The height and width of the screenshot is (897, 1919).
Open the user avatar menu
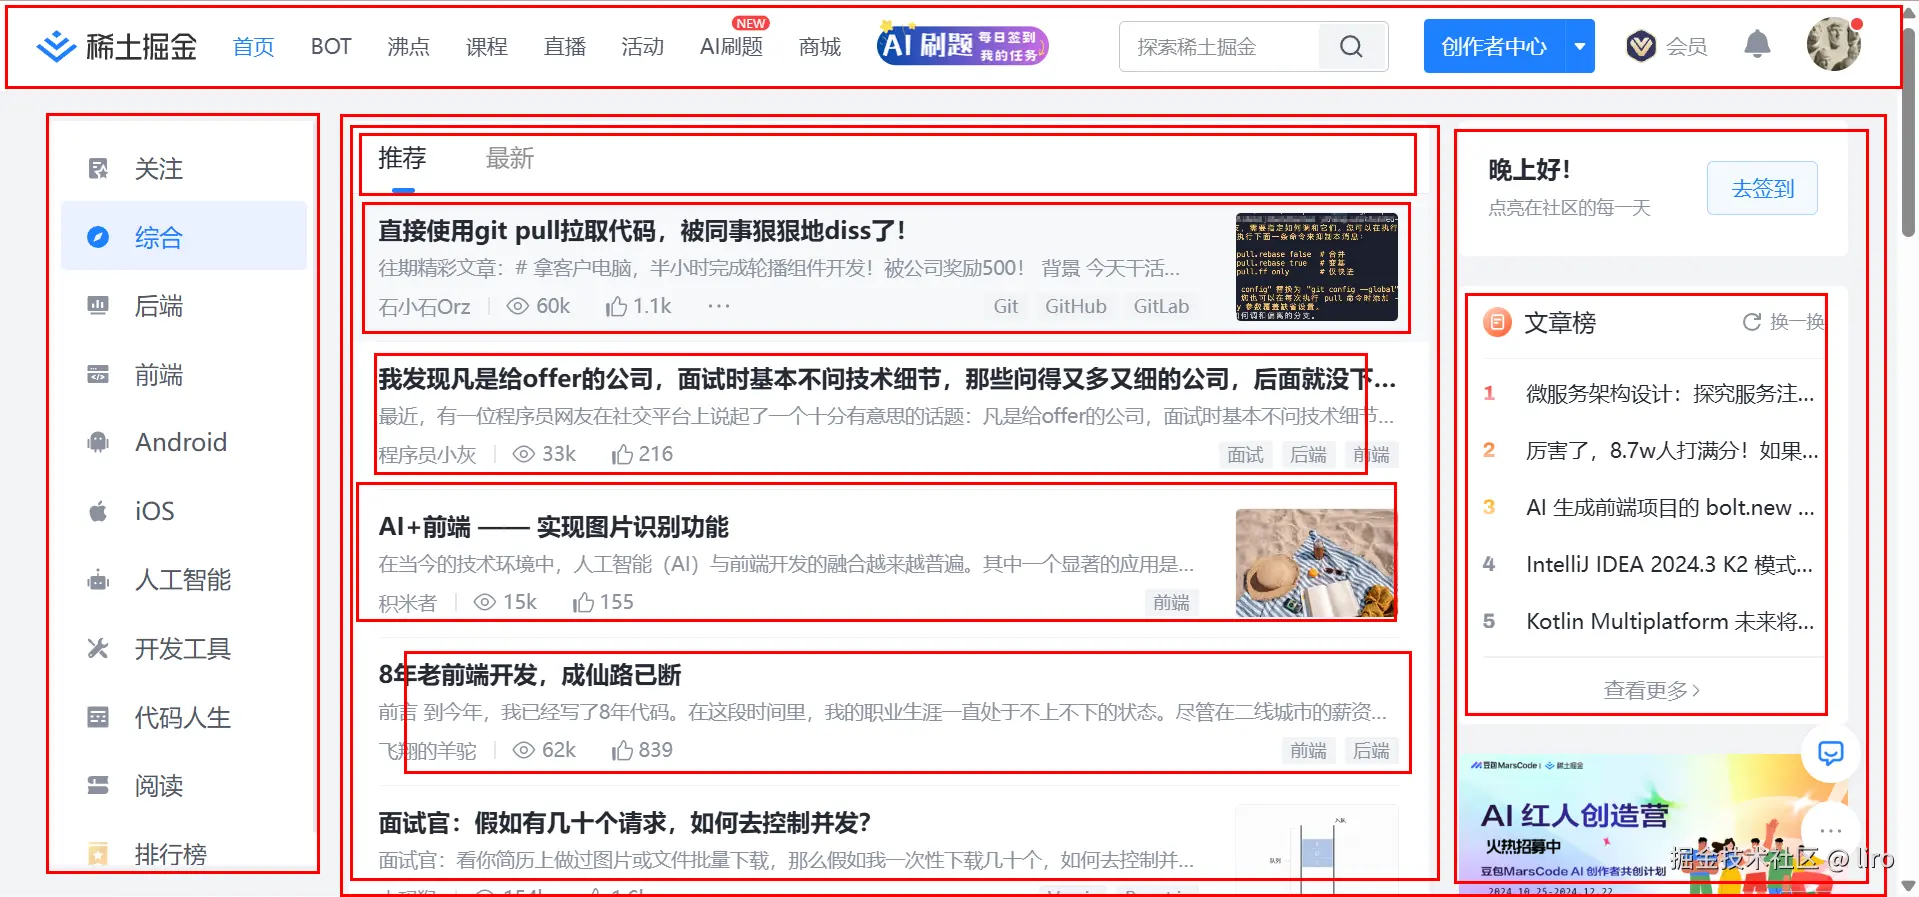coord(1834,45)
